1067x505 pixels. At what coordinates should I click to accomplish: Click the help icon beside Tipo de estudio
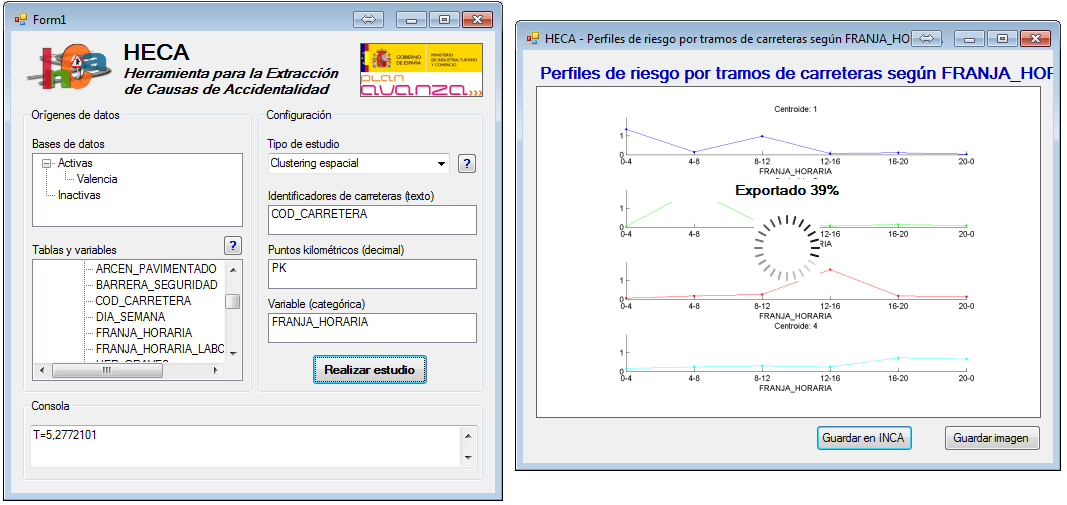(x=466, y=164)
